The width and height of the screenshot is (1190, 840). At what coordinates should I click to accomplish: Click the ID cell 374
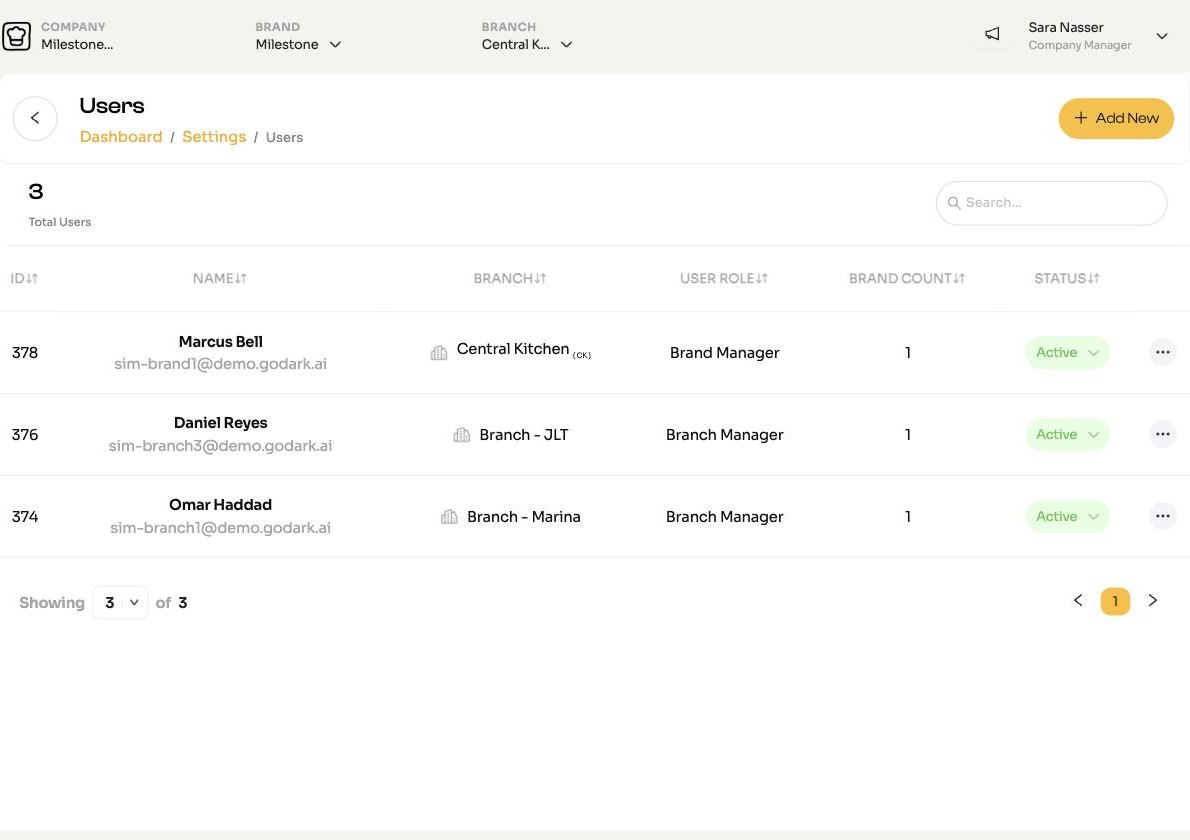pos(25,517)
